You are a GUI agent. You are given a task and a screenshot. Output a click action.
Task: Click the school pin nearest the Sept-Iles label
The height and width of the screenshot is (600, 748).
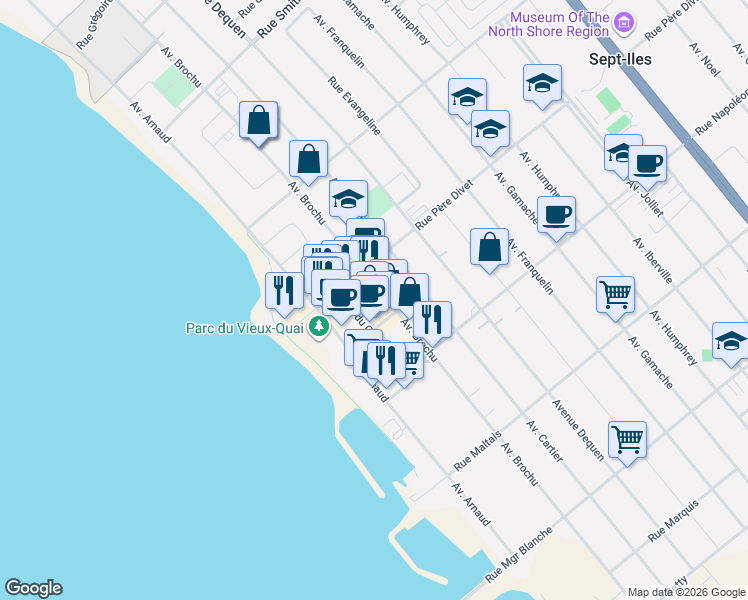pyautogui.click(x=542, y=86)
